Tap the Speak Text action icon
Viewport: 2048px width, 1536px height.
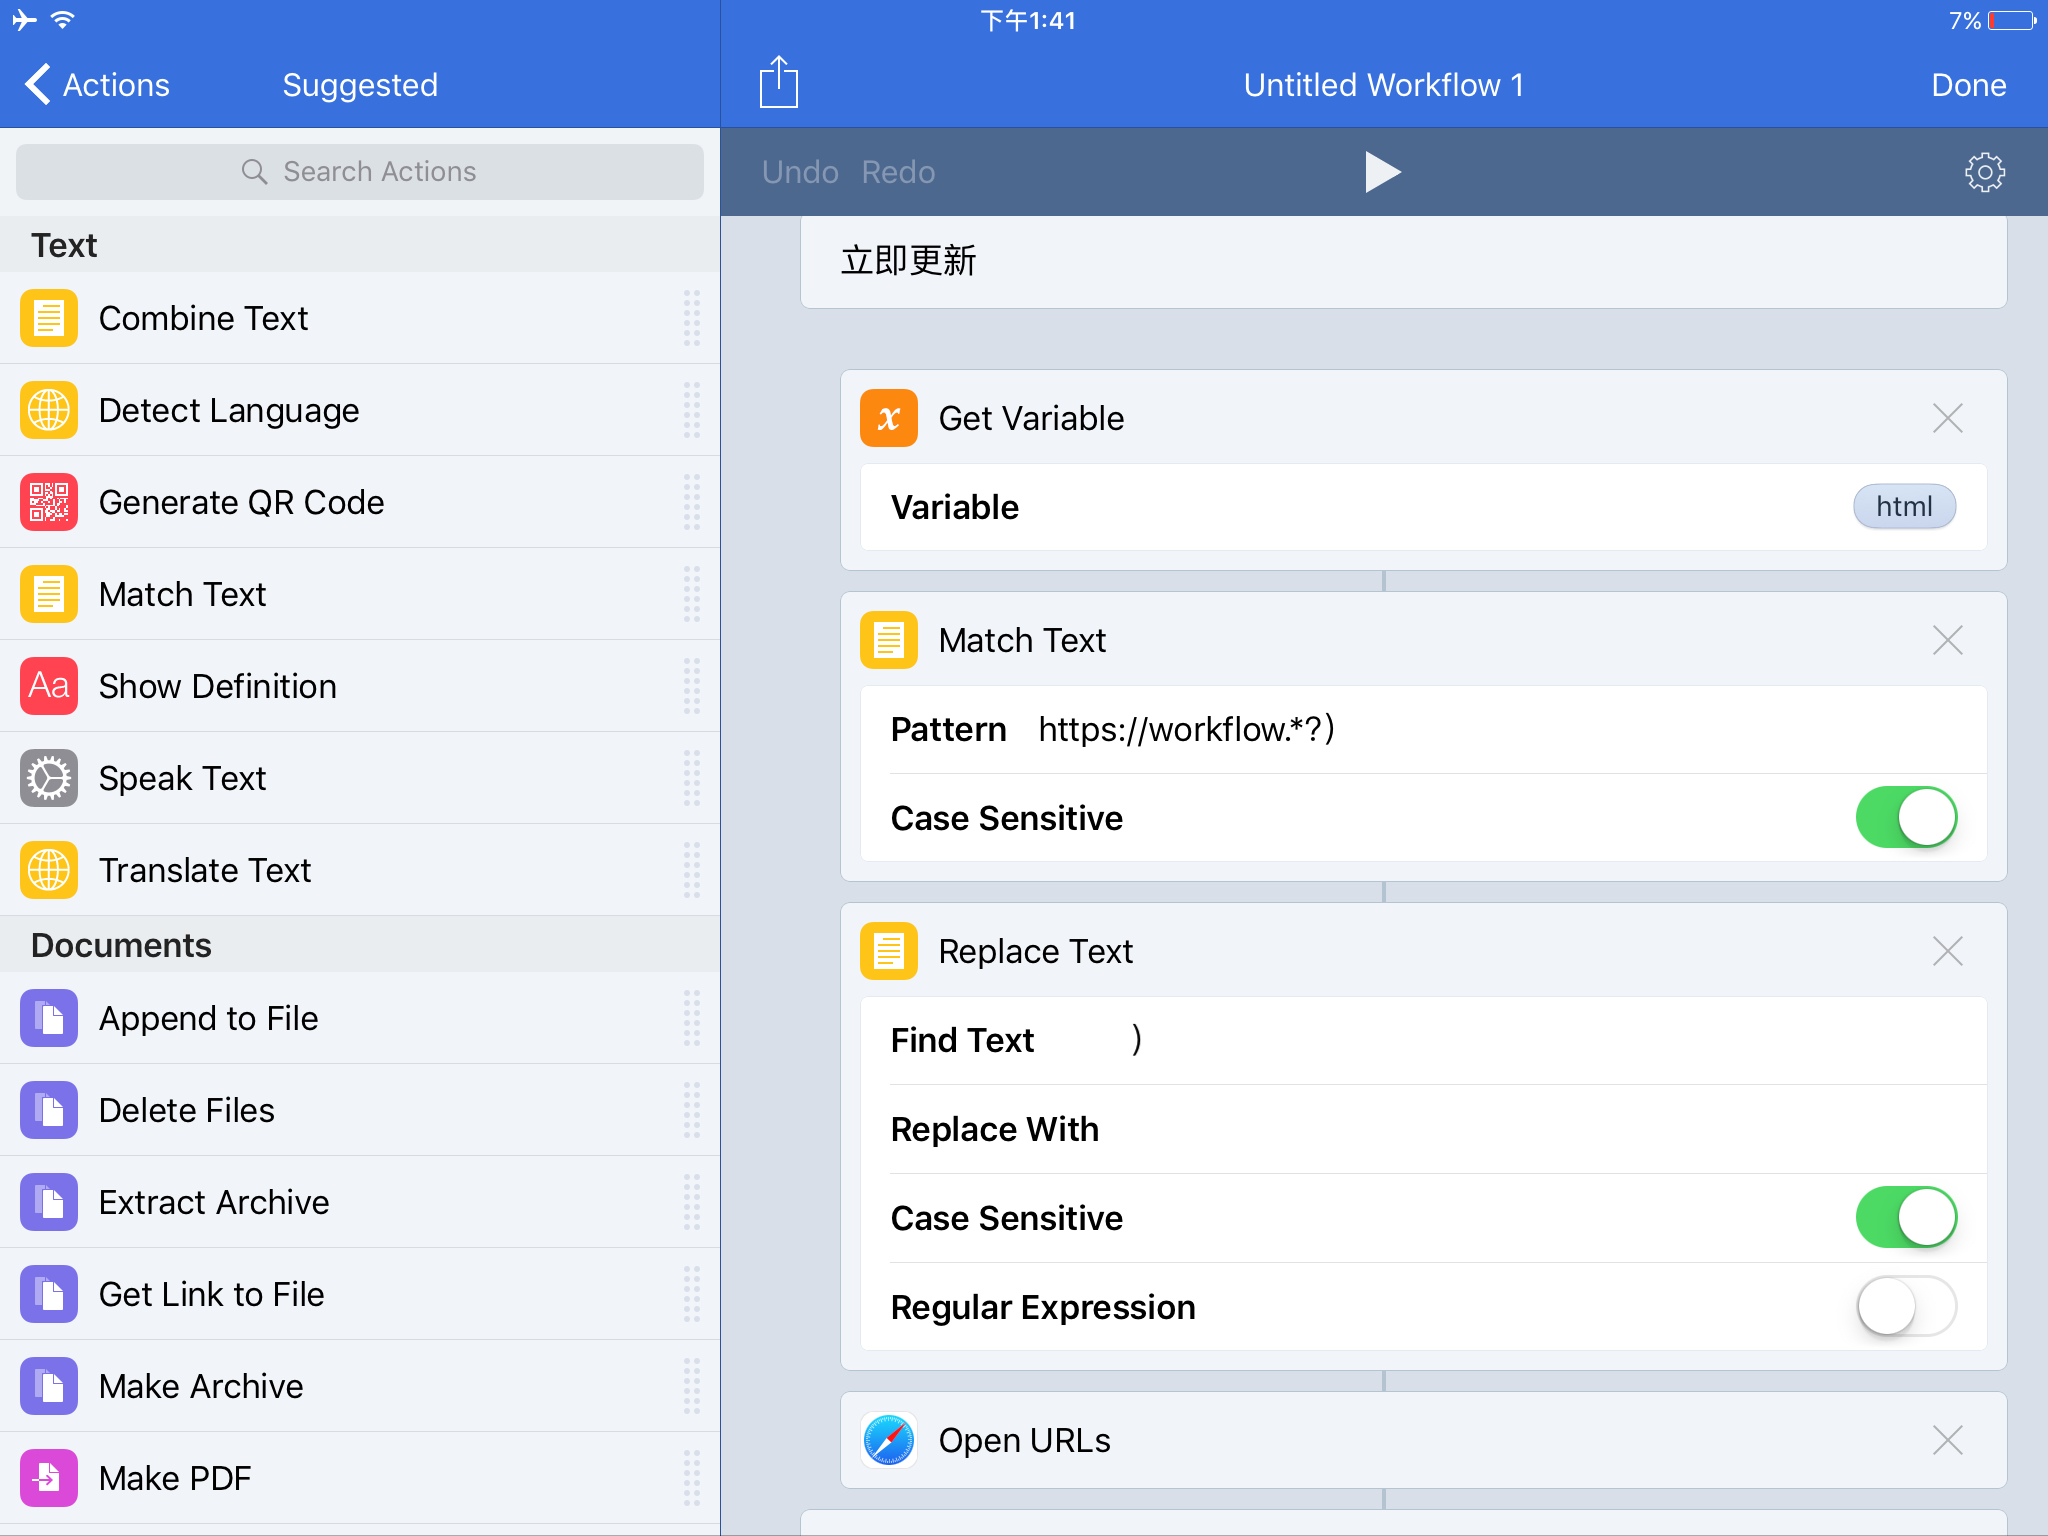(x=48, y=778)
